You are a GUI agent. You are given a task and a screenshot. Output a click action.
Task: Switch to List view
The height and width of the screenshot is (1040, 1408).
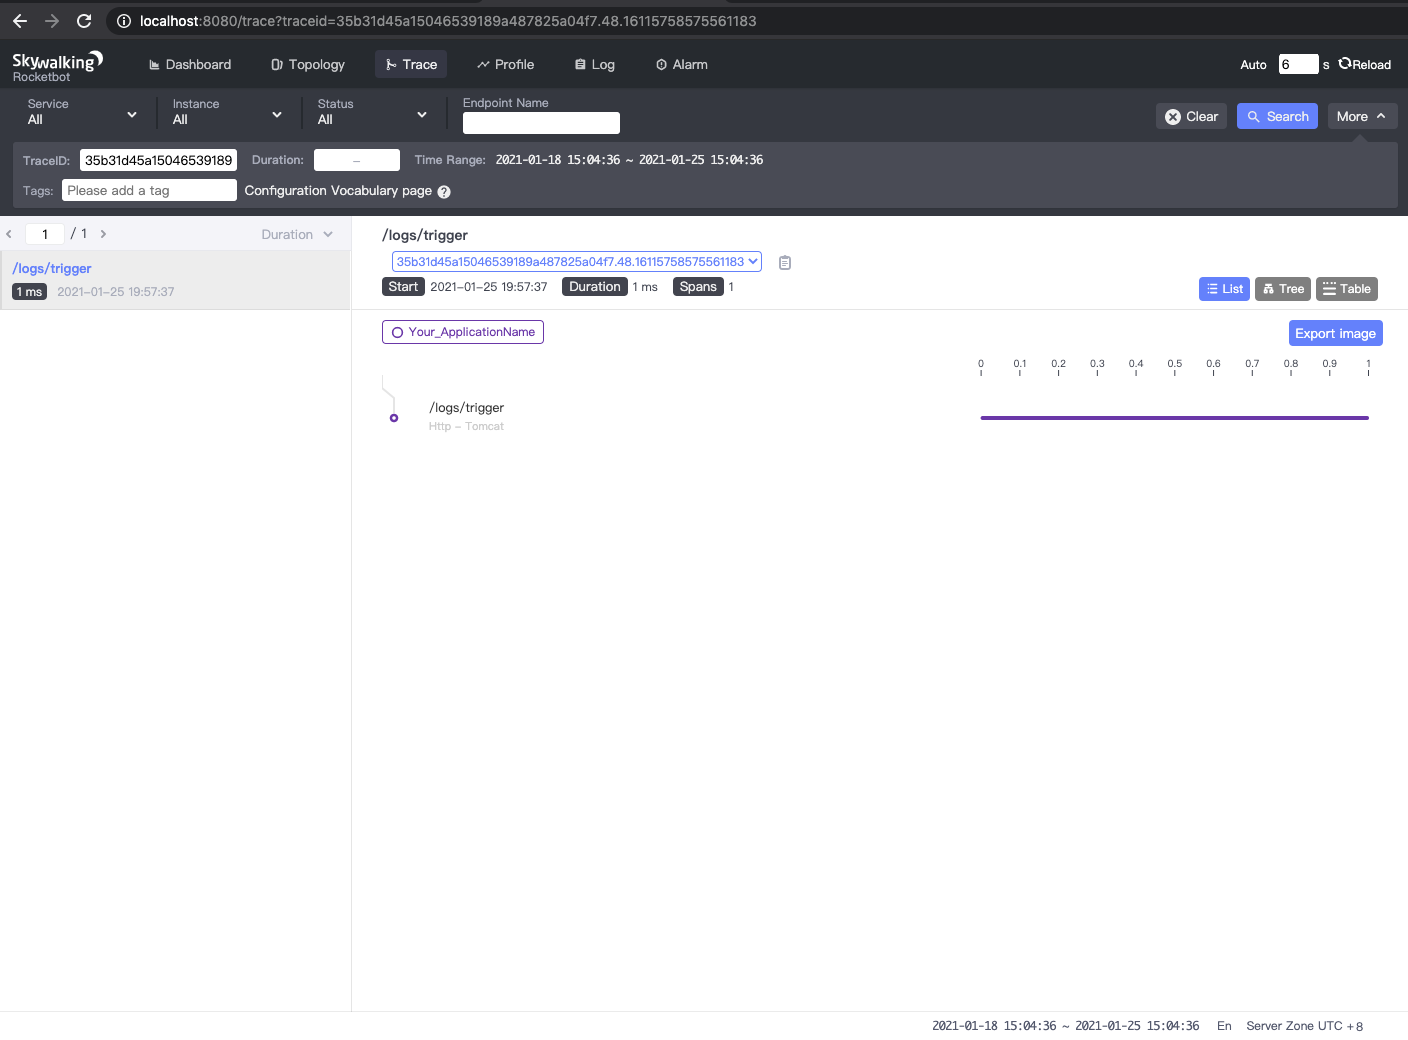(x=1224, y=289)
